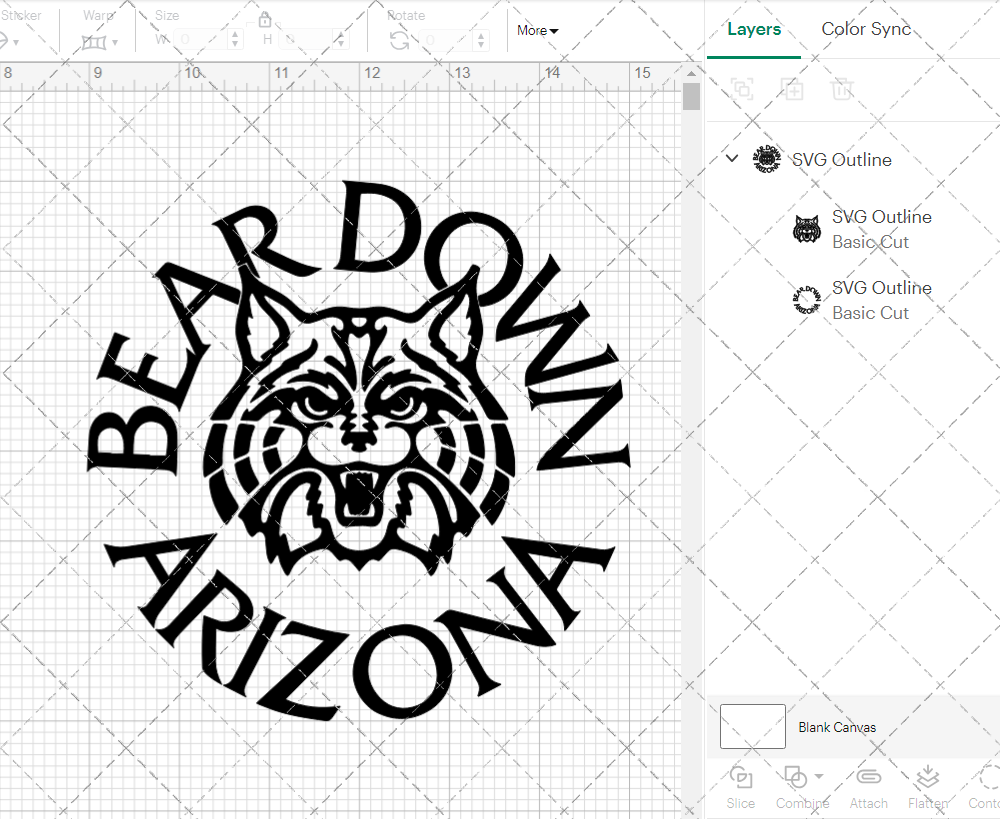Collapse the SVG Outline group chevron
Screen dimensions: 1000x819
pos(732,158)
